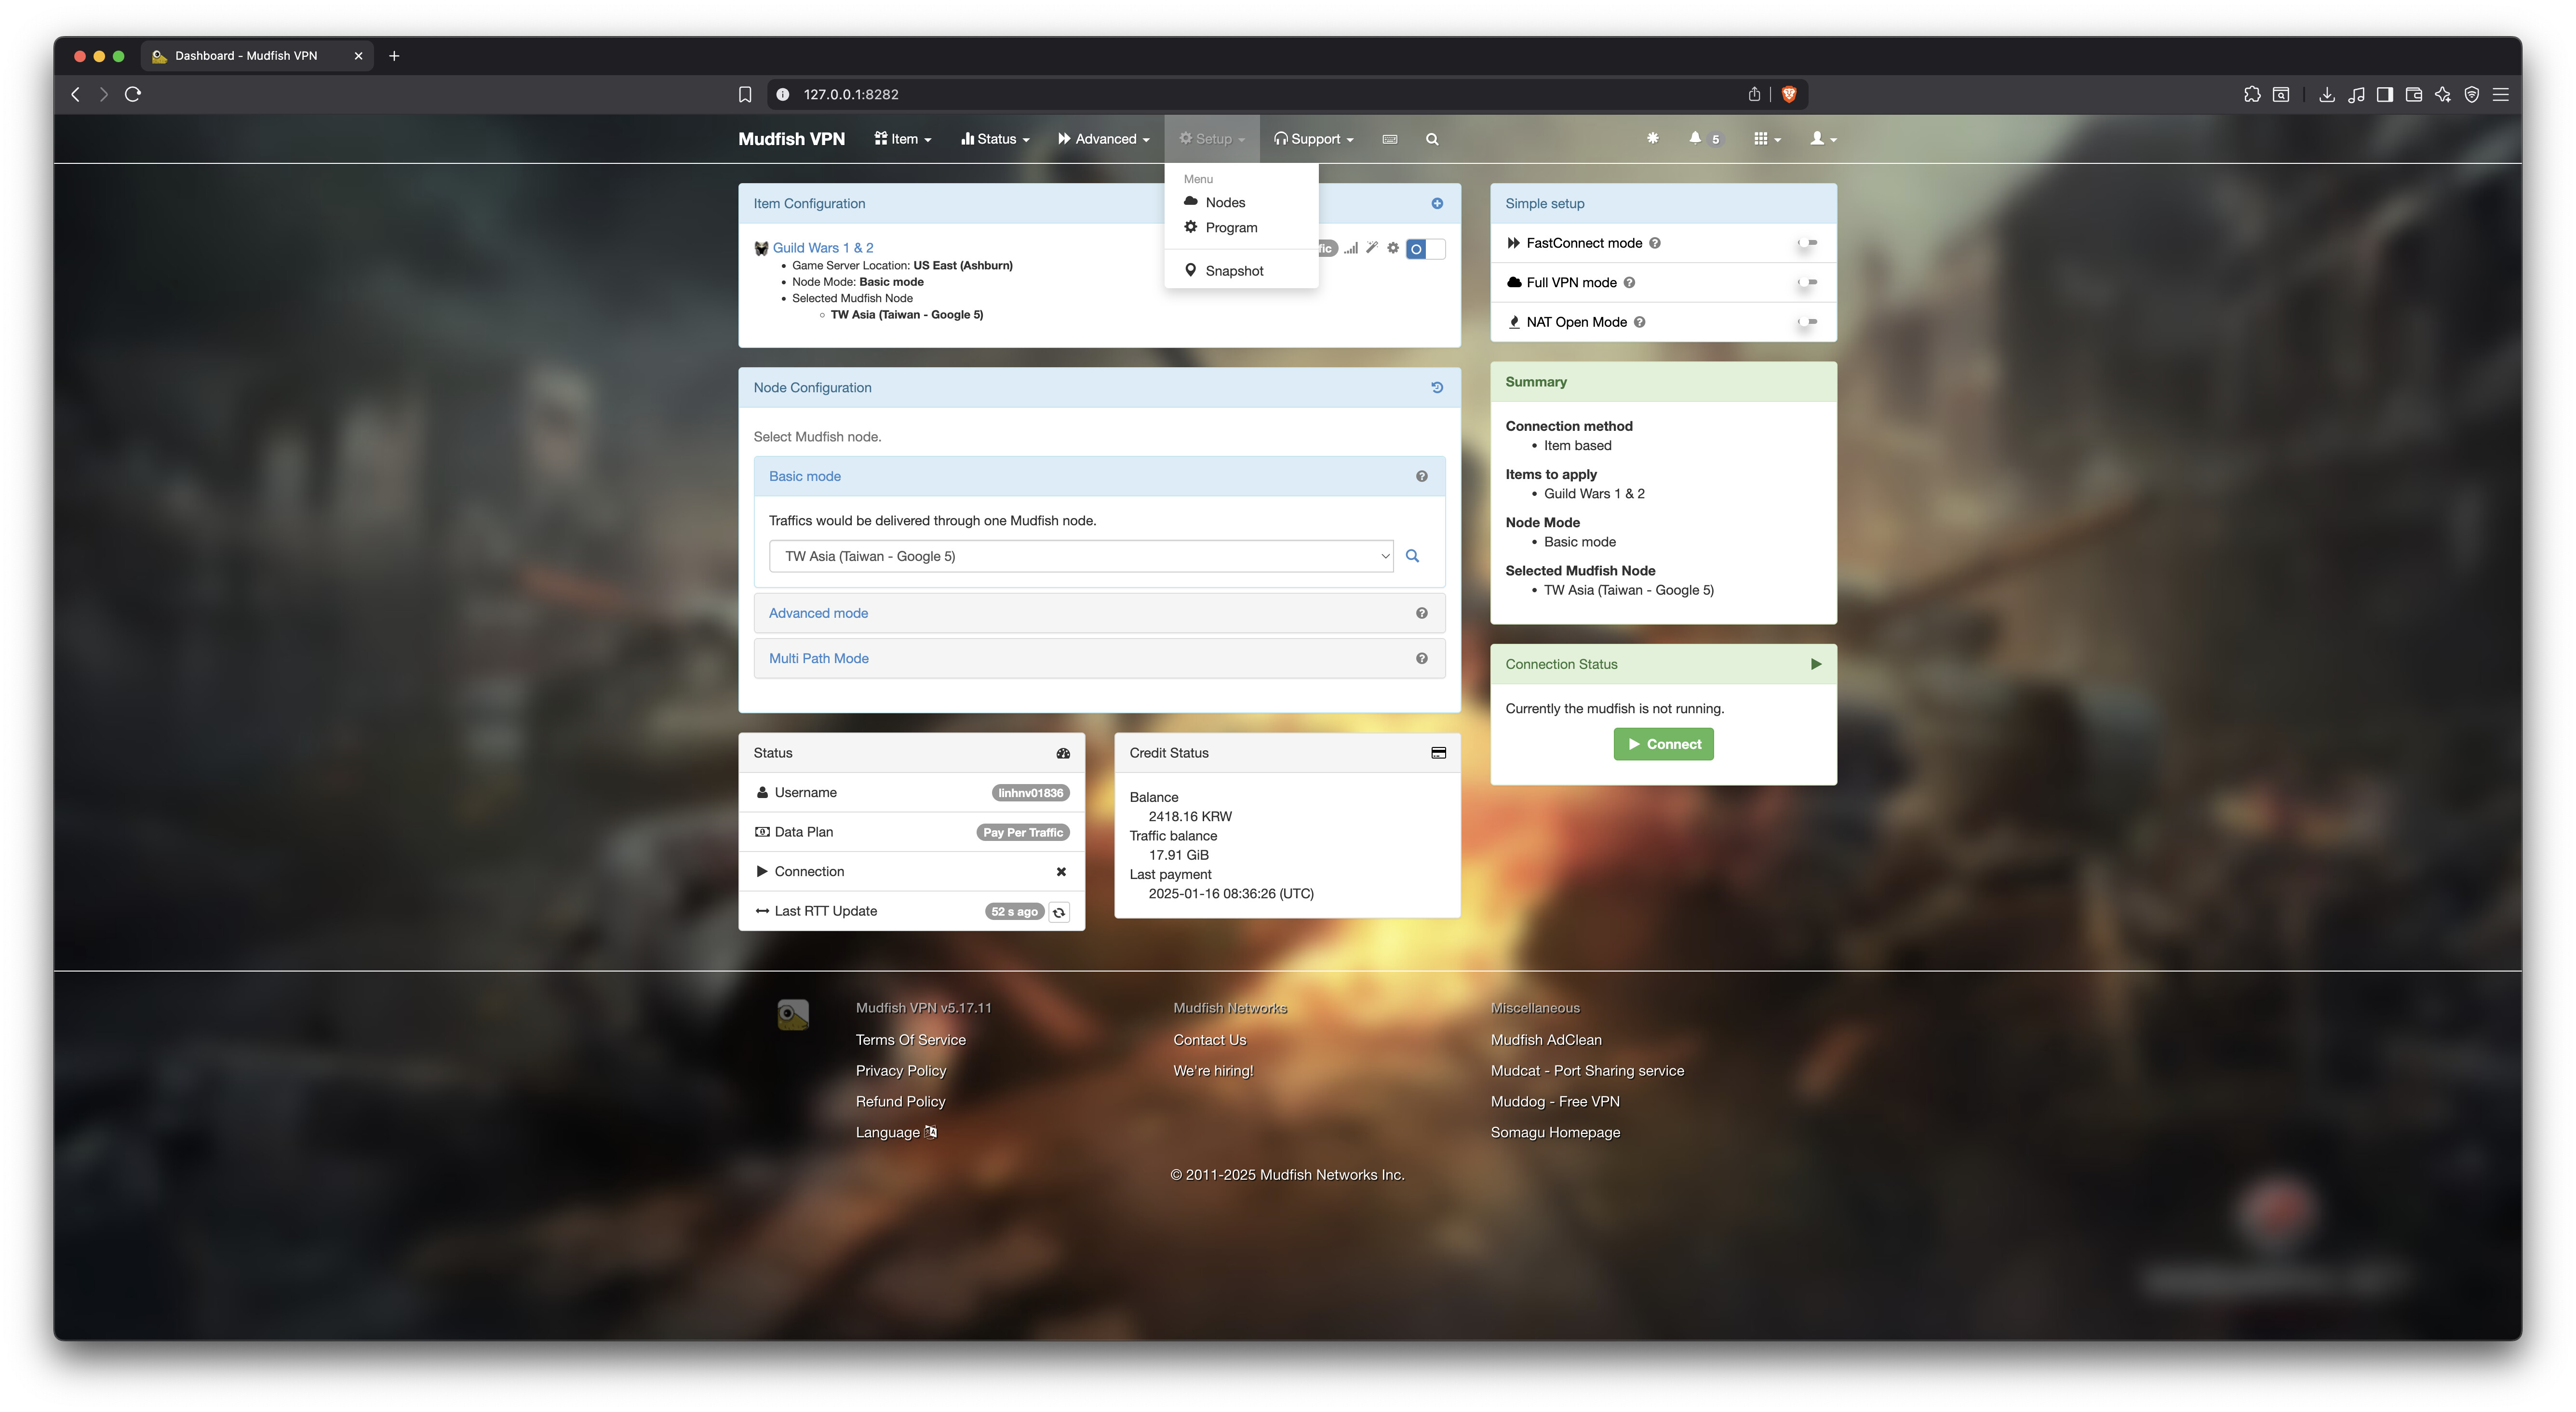Open the Item dropdown menu
The image size is (2576, 1412).
[902, 139]
